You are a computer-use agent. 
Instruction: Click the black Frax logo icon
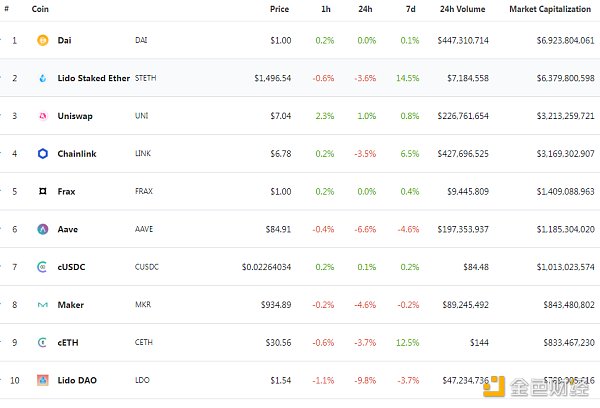[x=43, y=191]
